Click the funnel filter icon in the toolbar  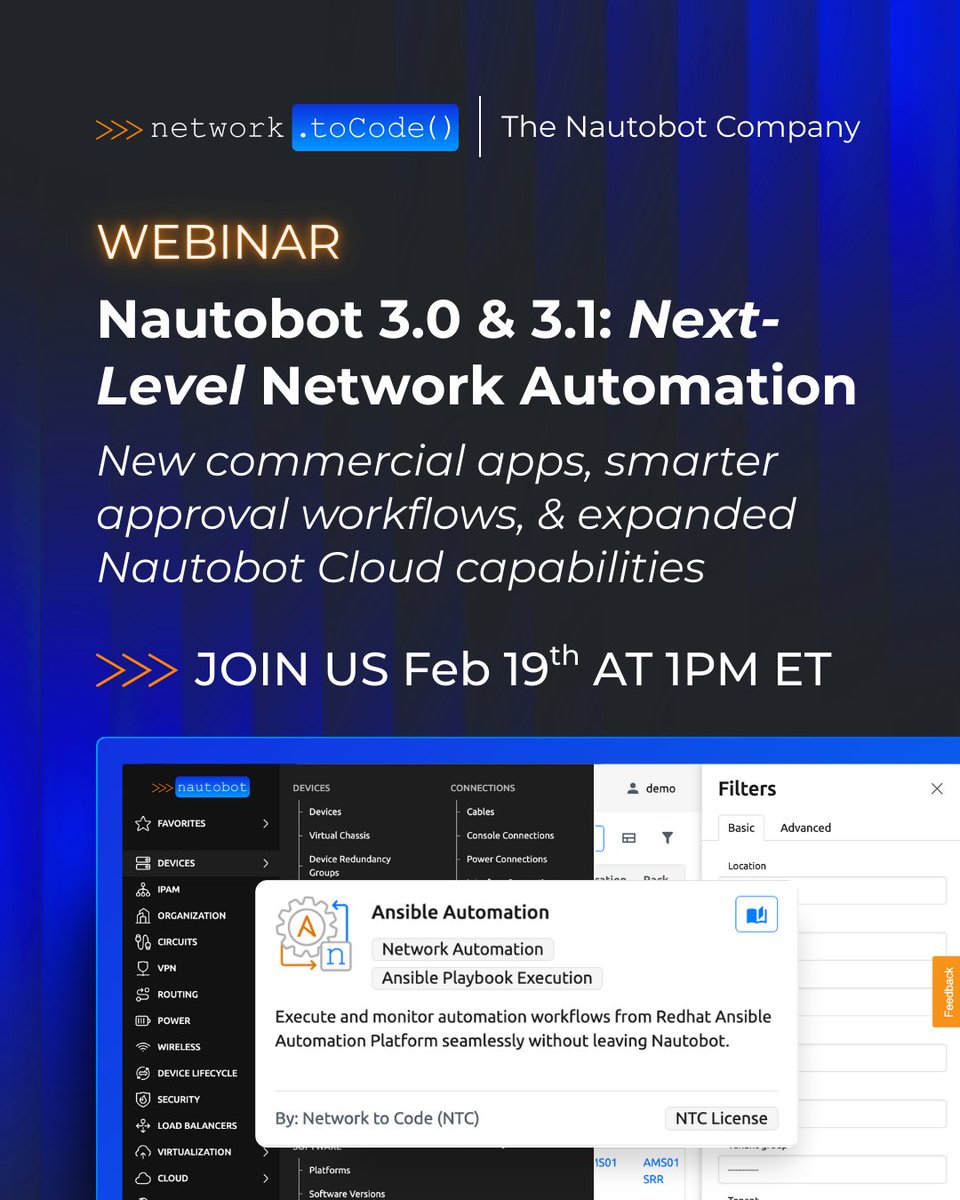pos(667,838)
